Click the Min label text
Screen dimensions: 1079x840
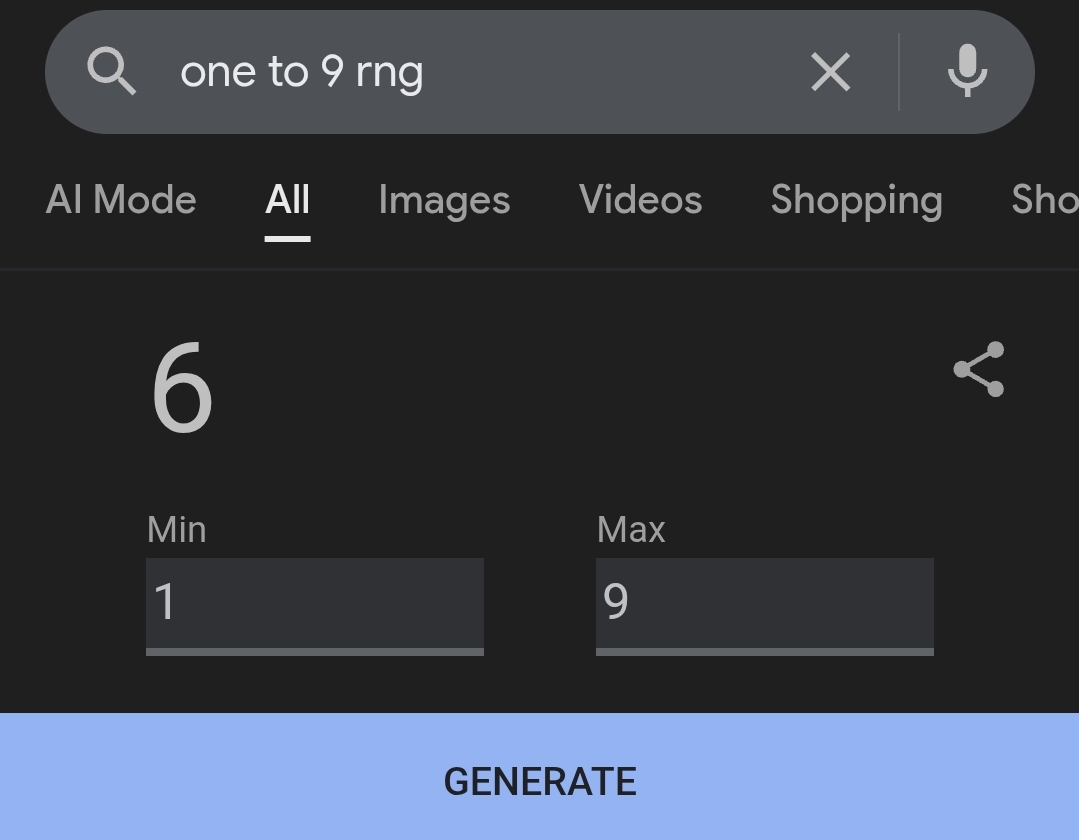(x=176, y=529)
